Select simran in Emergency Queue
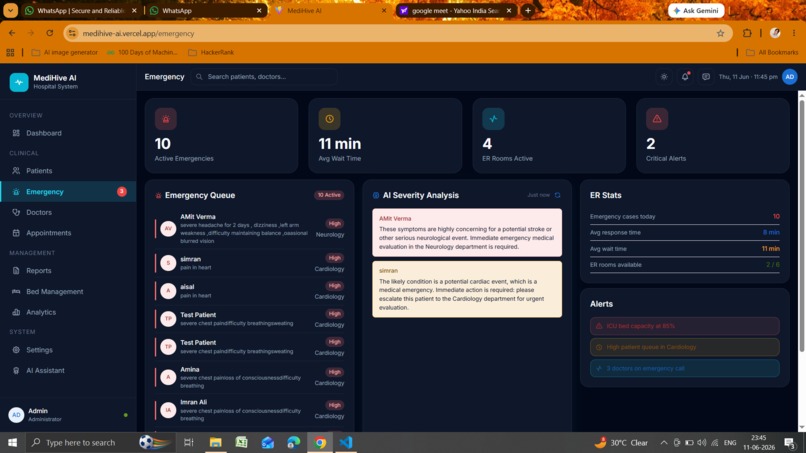Screen dimensions: 806x453 250,263
